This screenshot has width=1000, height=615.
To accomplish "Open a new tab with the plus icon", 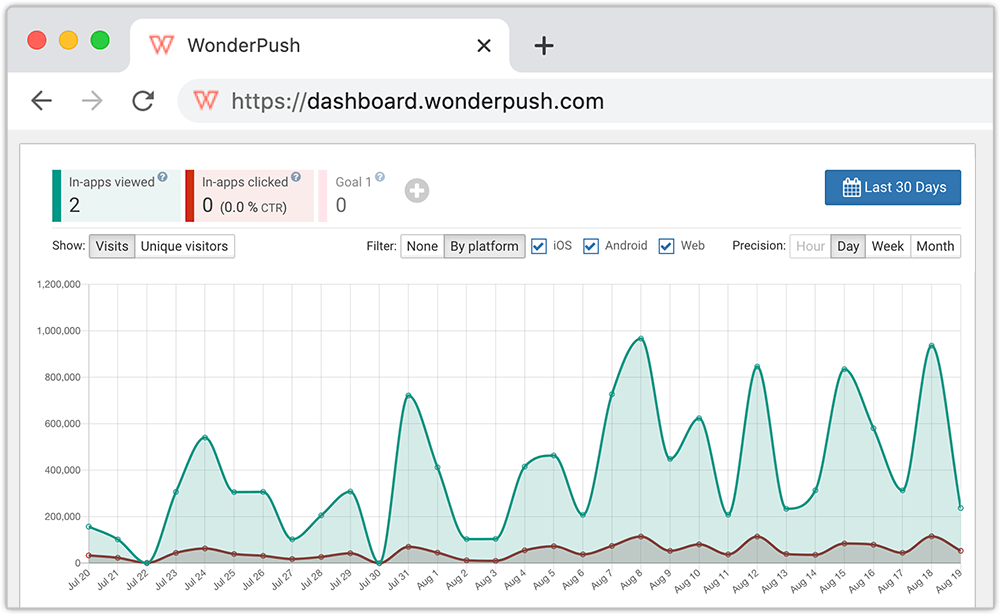I will 543,46.
